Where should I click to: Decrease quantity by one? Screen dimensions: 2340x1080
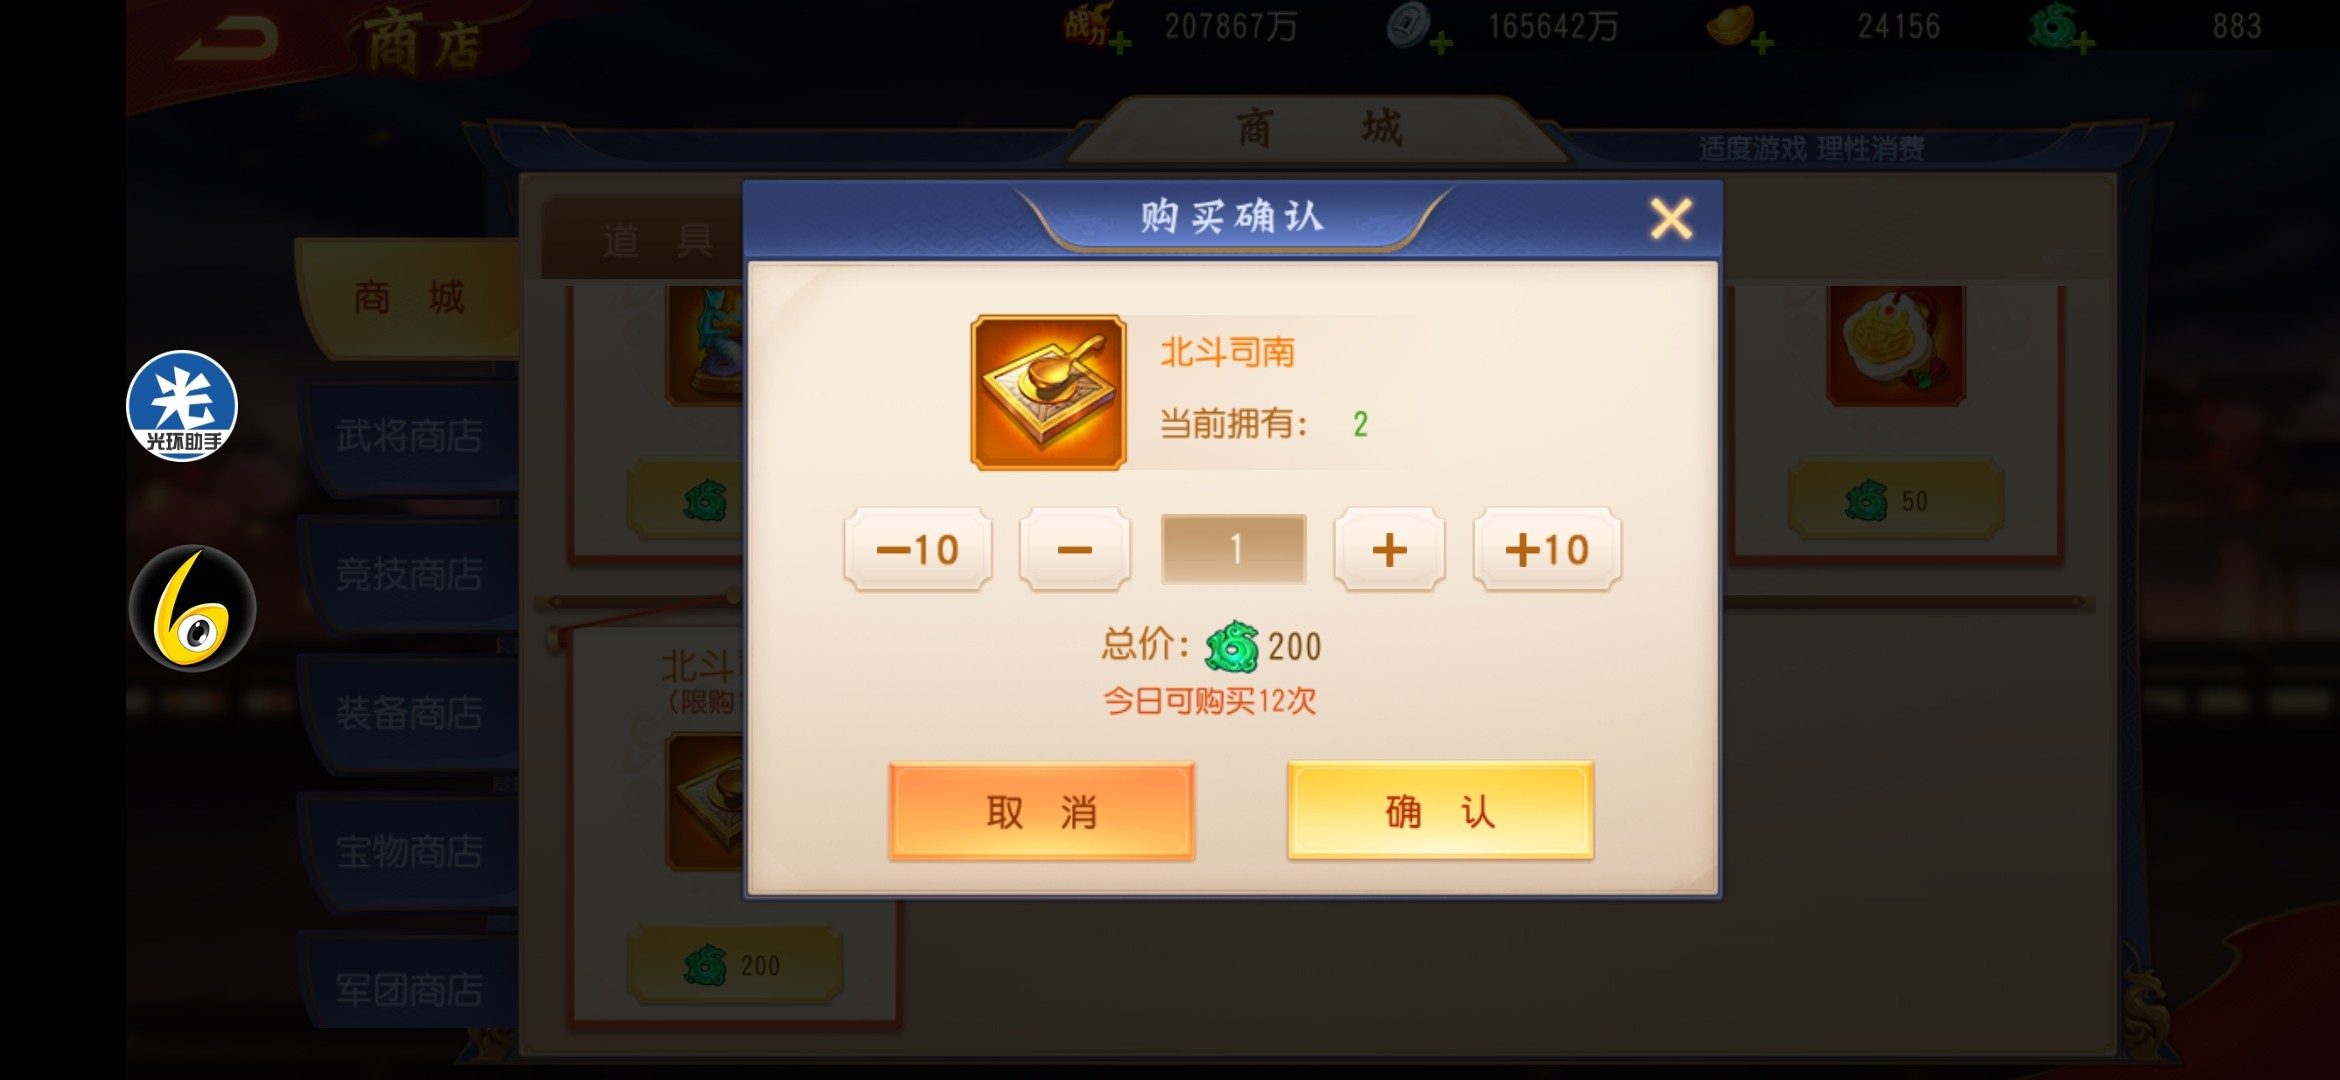[x=1075, y=549]
